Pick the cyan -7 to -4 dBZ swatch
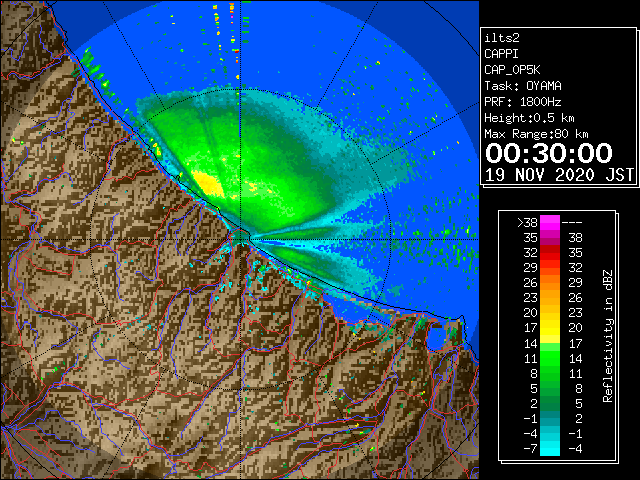 [550, 448]
